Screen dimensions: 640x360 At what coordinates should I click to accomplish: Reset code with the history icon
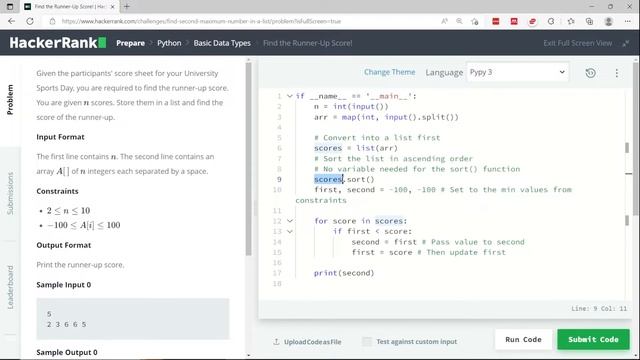coord(590,73)
